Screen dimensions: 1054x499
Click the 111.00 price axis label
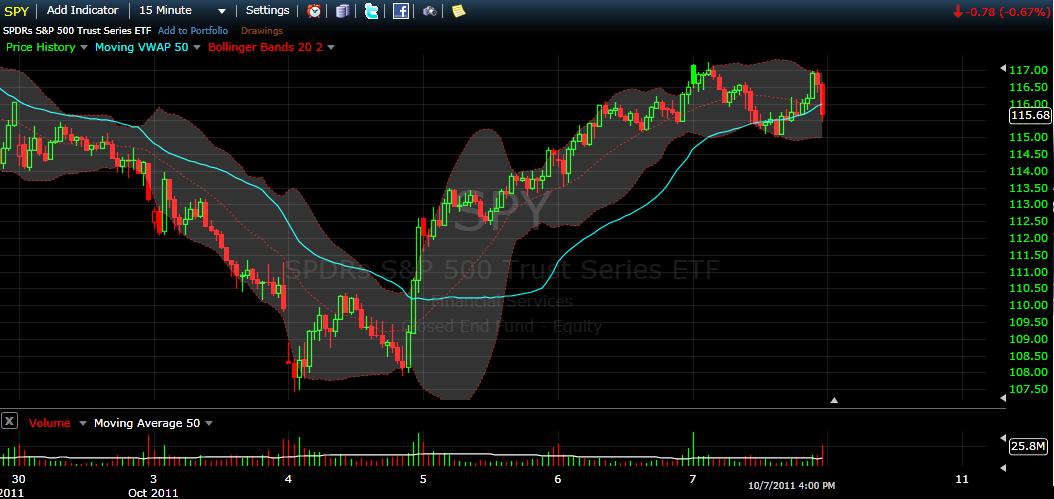[1028, 272]
